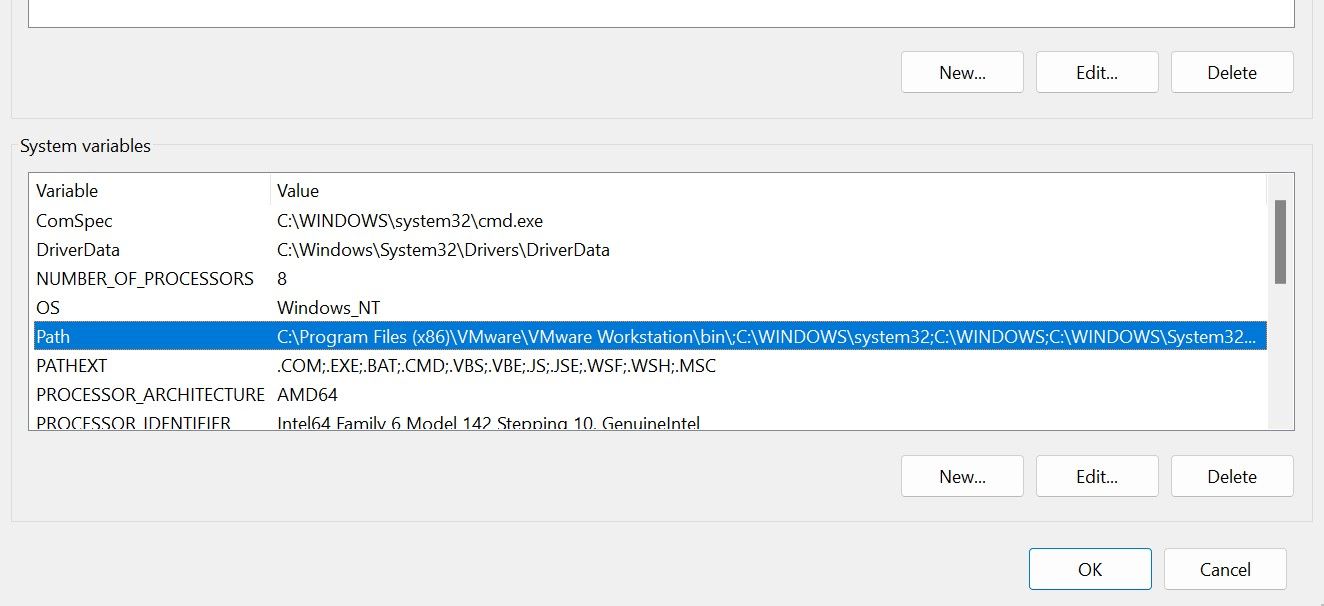Image resolution: width=1324 pixels, height=606 pixels.
Task: Confirm the dialog with OK
Action: (1090, 569)
